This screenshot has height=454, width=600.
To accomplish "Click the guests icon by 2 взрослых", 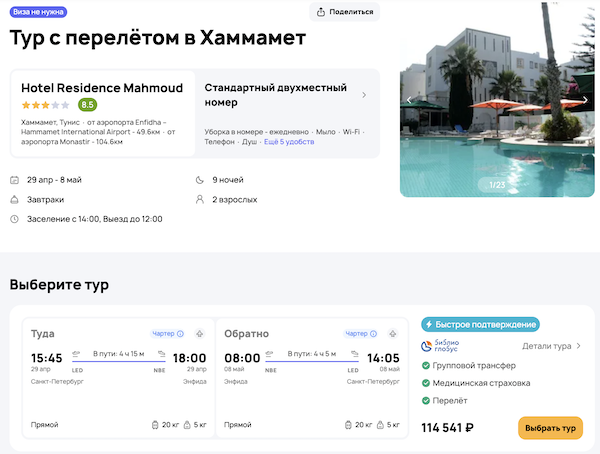I will 199,199.
